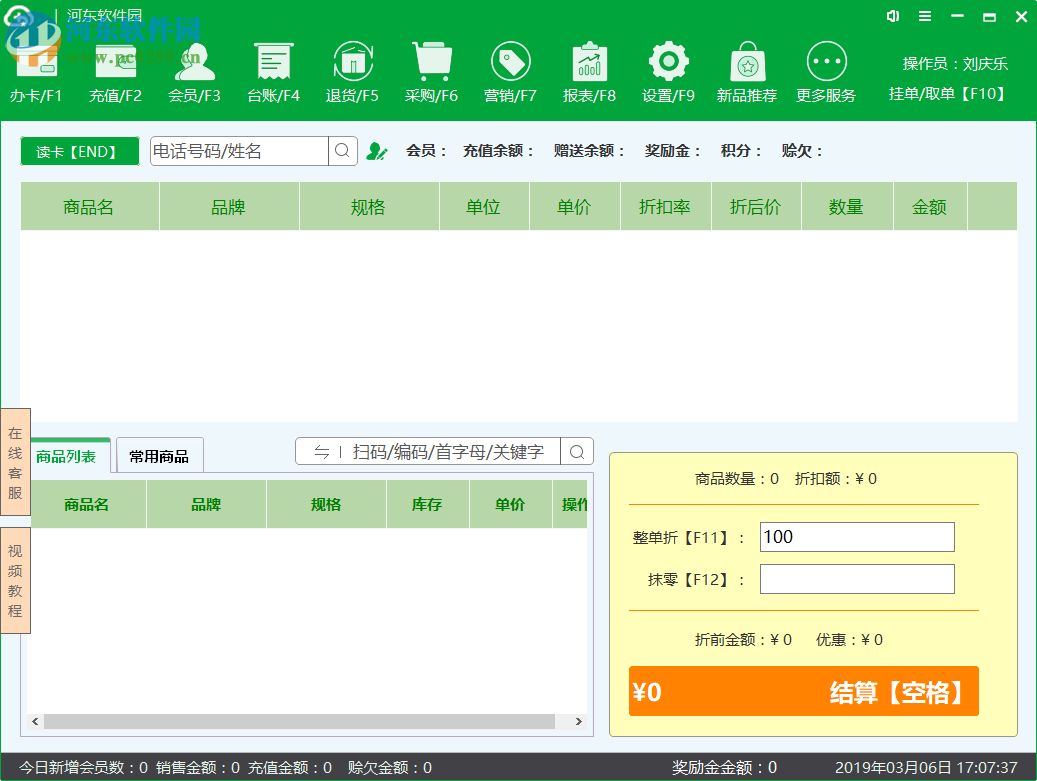Viewport: 1037px width, 781px height.
Task: Click the 新品推荐 shopping bag icon
Action: [x=747, y=63]
